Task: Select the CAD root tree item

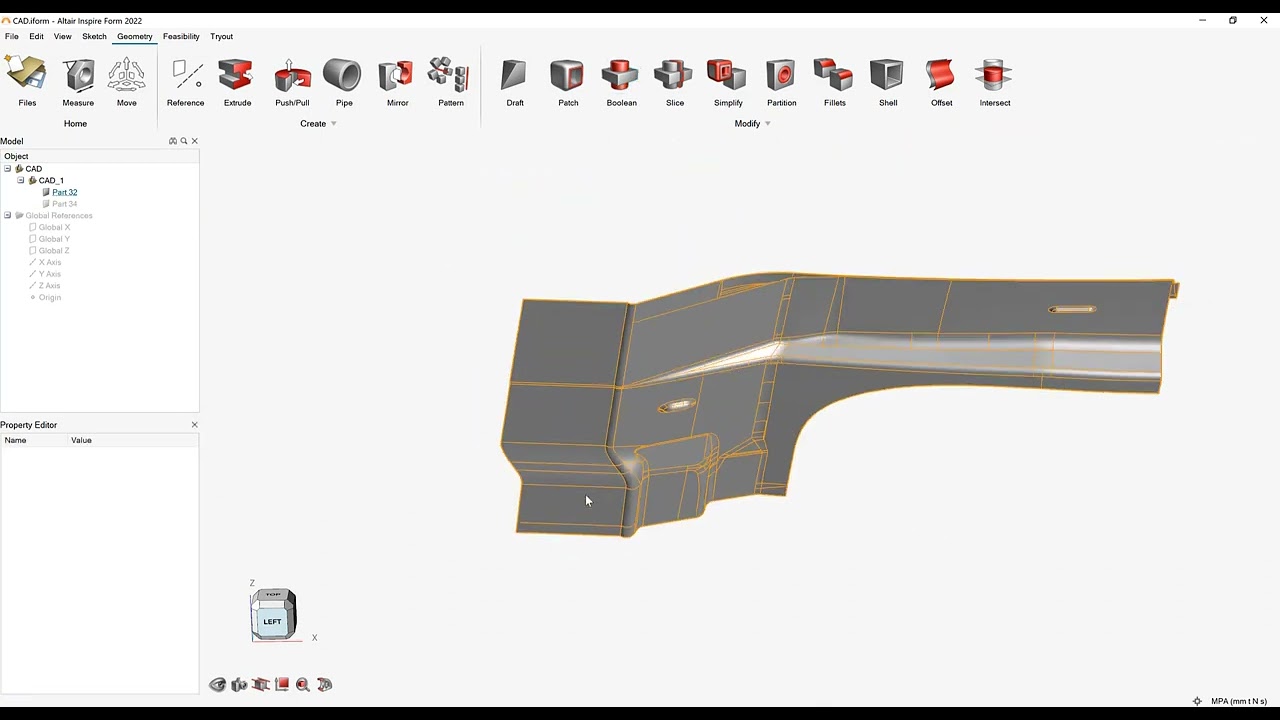Action: click(x=33, y=169)
